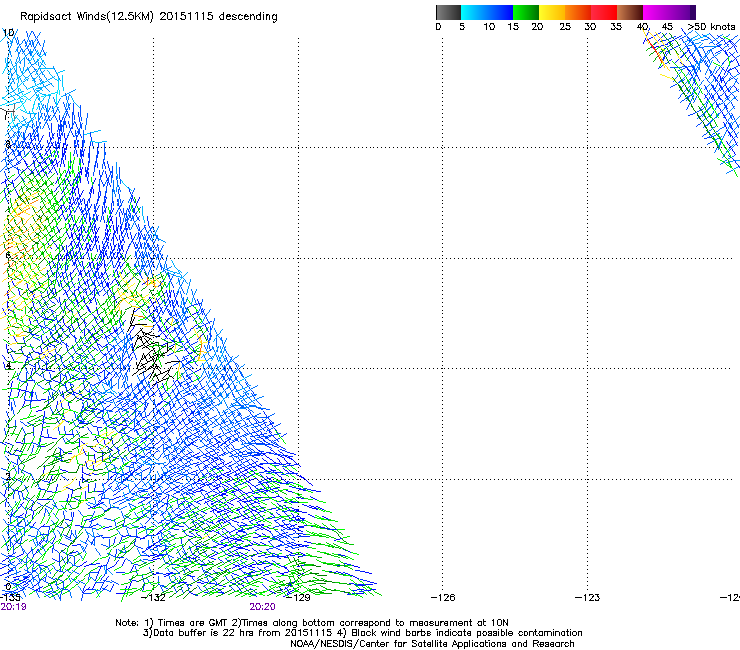Click the '30' knots scale label
Viewport: 740px width, 650px height.
tap(590, 27)
